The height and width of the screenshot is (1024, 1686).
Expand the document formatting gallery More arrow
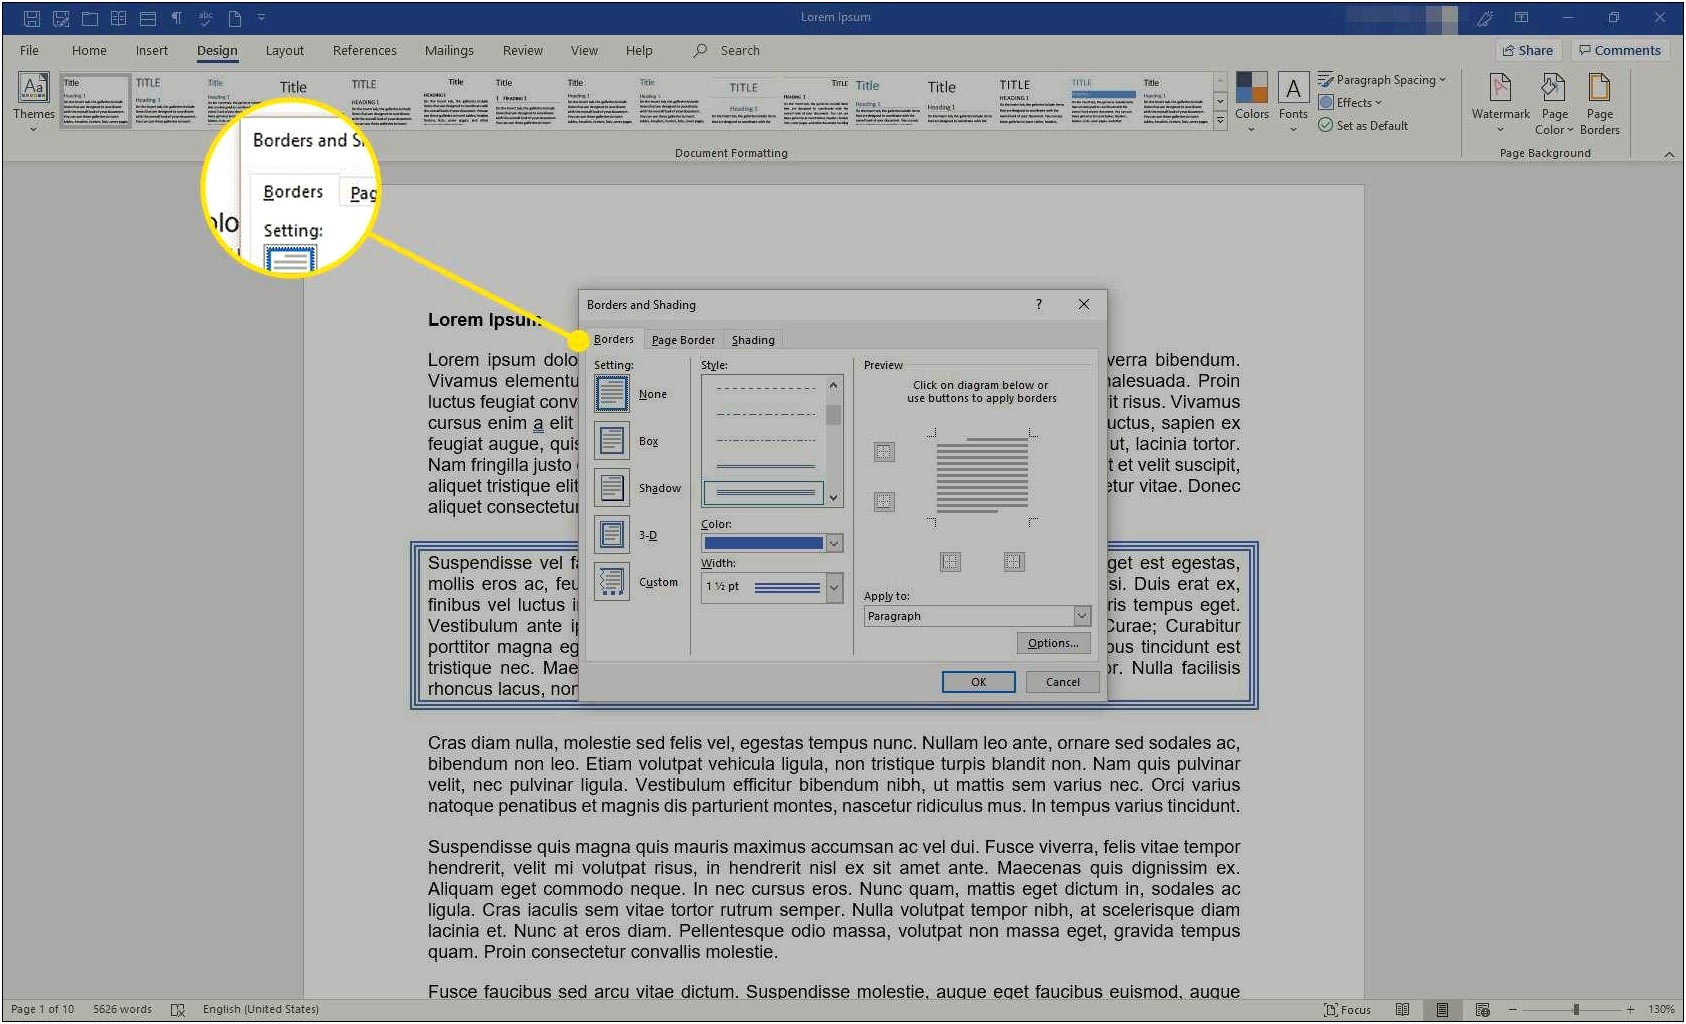pos(1220,122)
